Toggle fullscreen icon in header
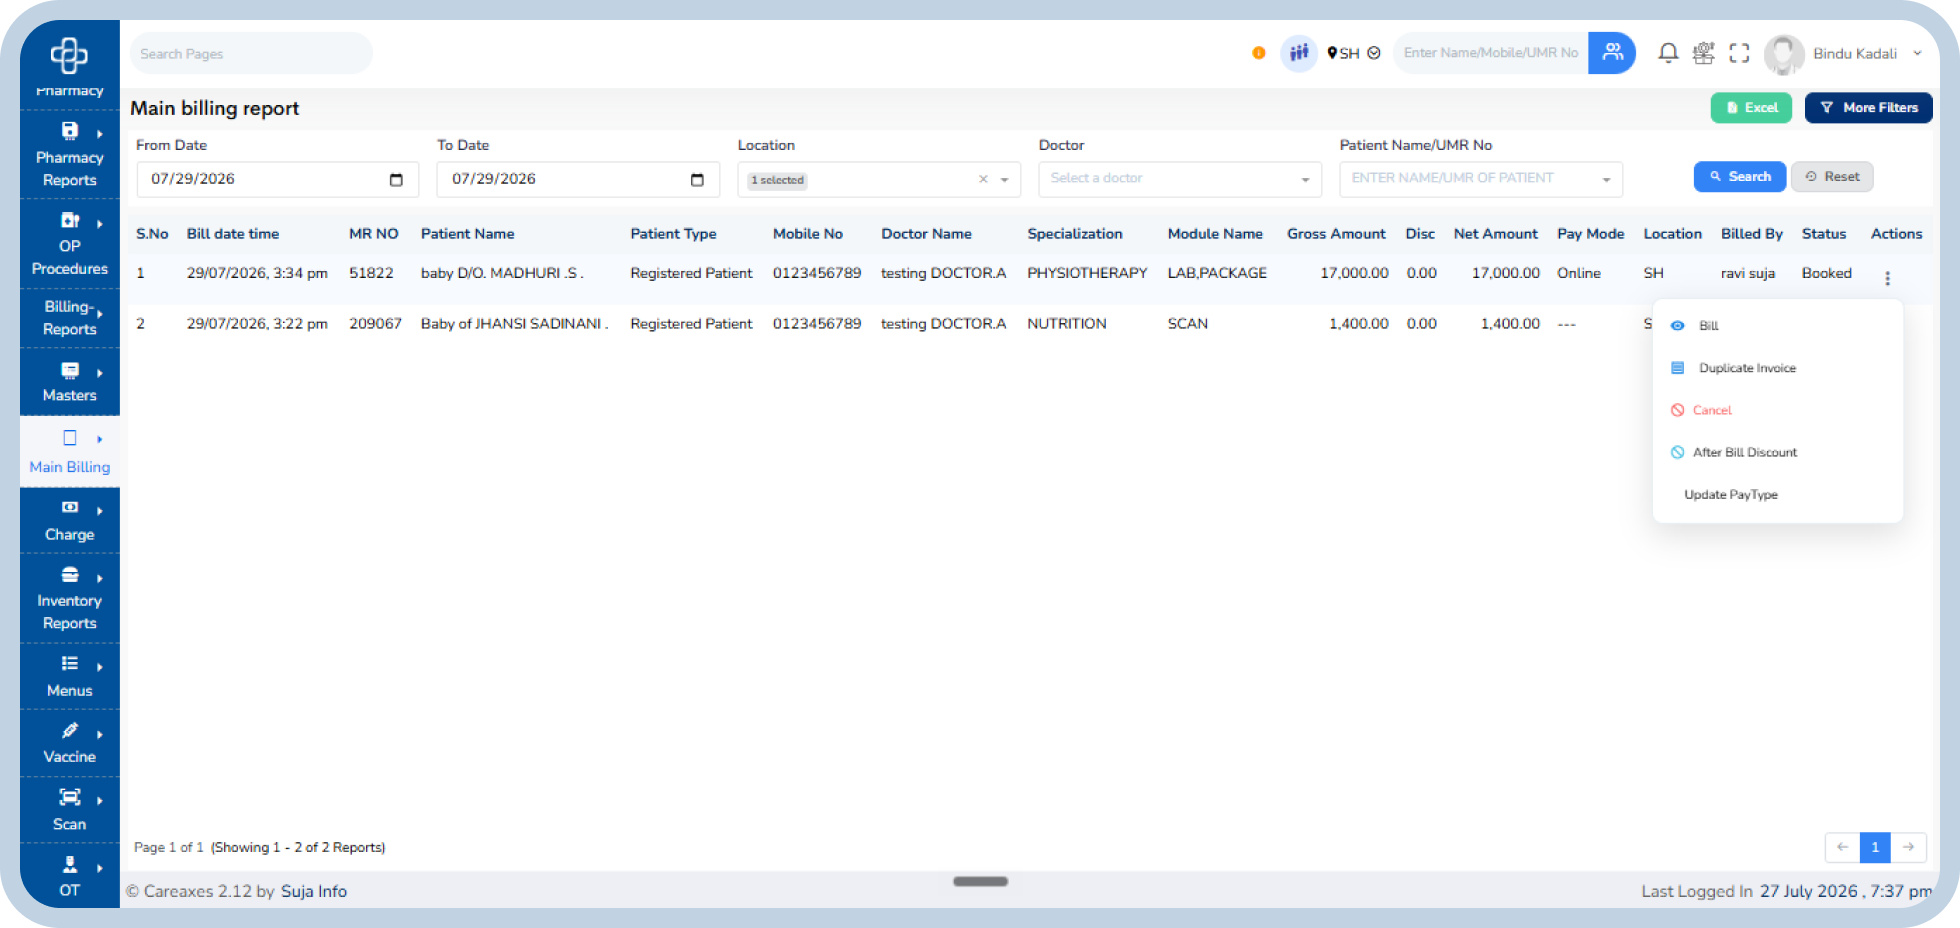This screenshot has width=1960, height=928. [x=1740, y=53]
